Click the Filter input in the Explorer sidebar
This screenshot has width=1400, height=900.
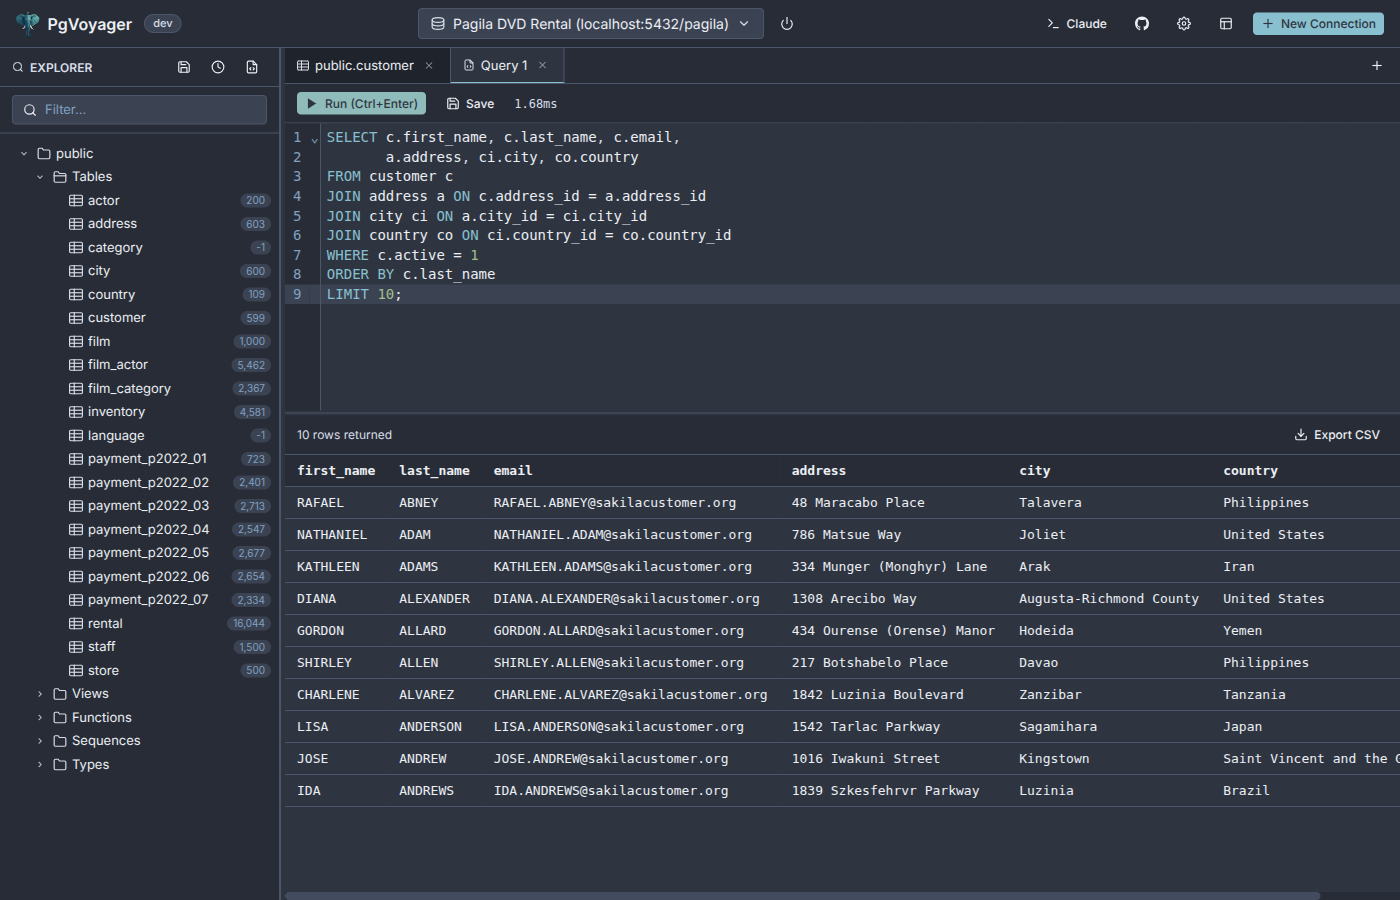point(138,109)
